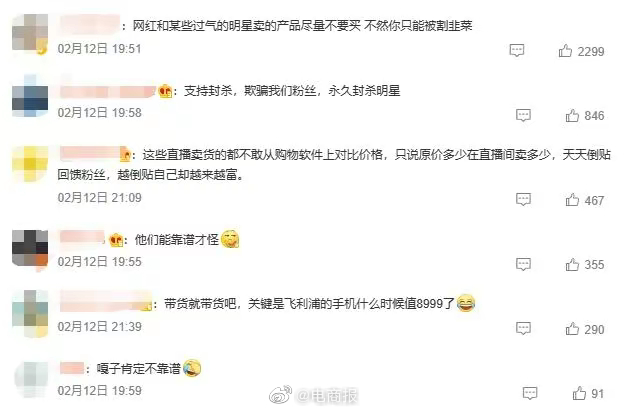Image resolution: width=630 pixels, height=412 pixels.
Task: Click the 02月12日 19:51 timestamp
Action: [x=100, y=49]
